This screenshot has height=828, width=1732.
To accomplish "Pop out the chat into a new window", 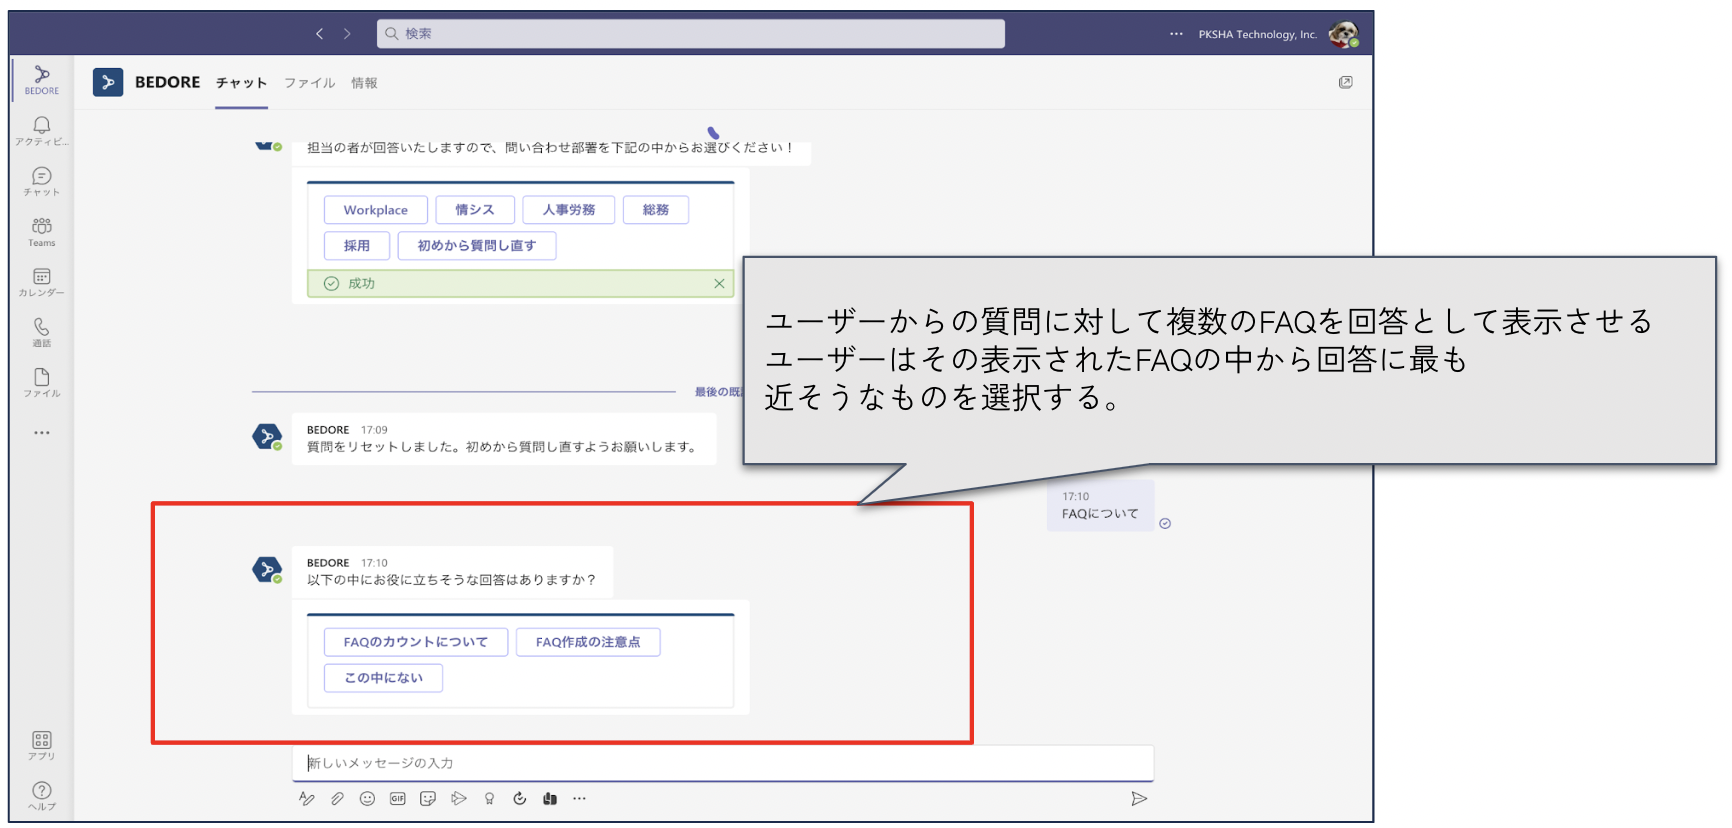I will [x=1346, y=82].
